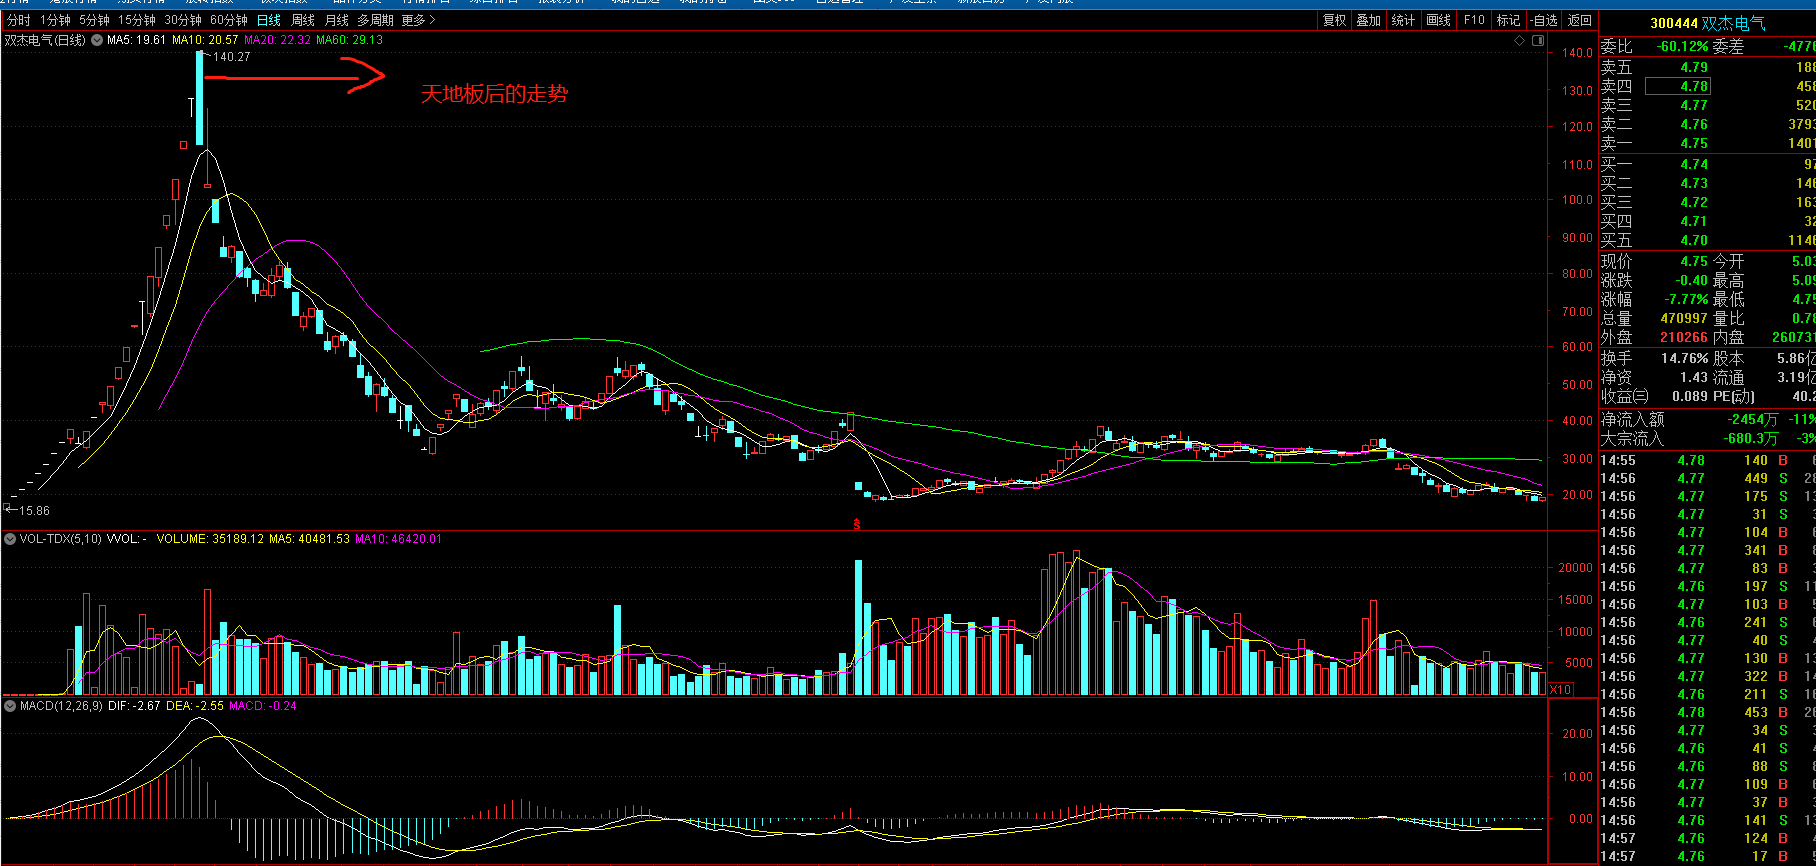1816x866 pixels.
Task: Click the 叠加 overlay button
Action: coord(1369,20)
